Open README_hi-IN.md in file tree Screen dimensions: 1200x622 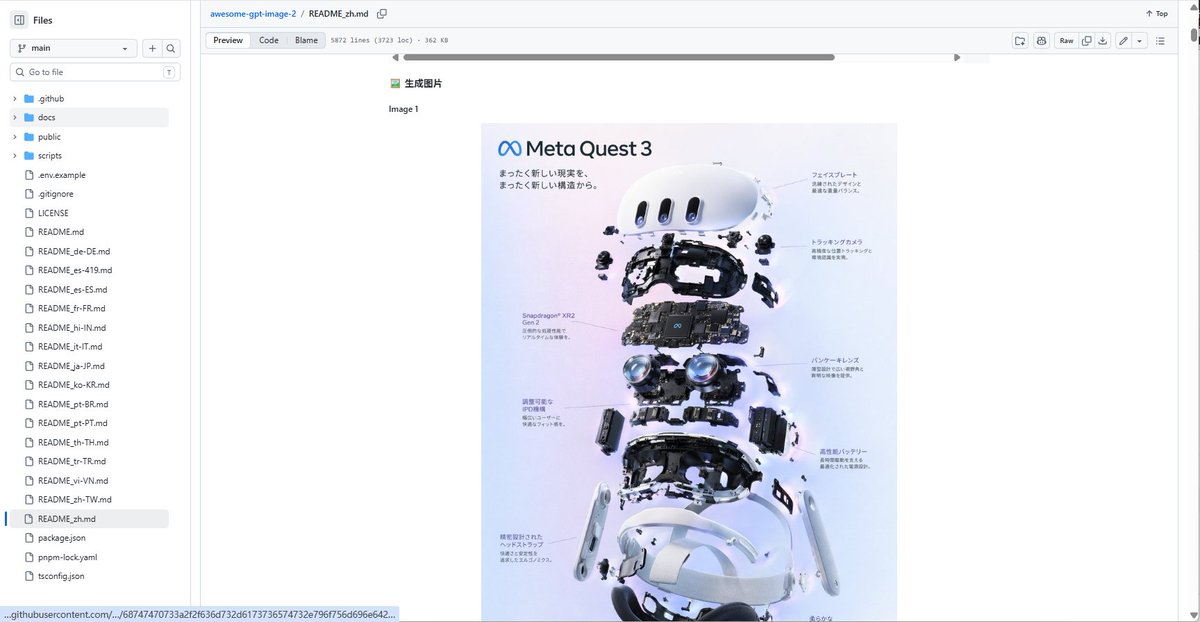click(72, 328)
